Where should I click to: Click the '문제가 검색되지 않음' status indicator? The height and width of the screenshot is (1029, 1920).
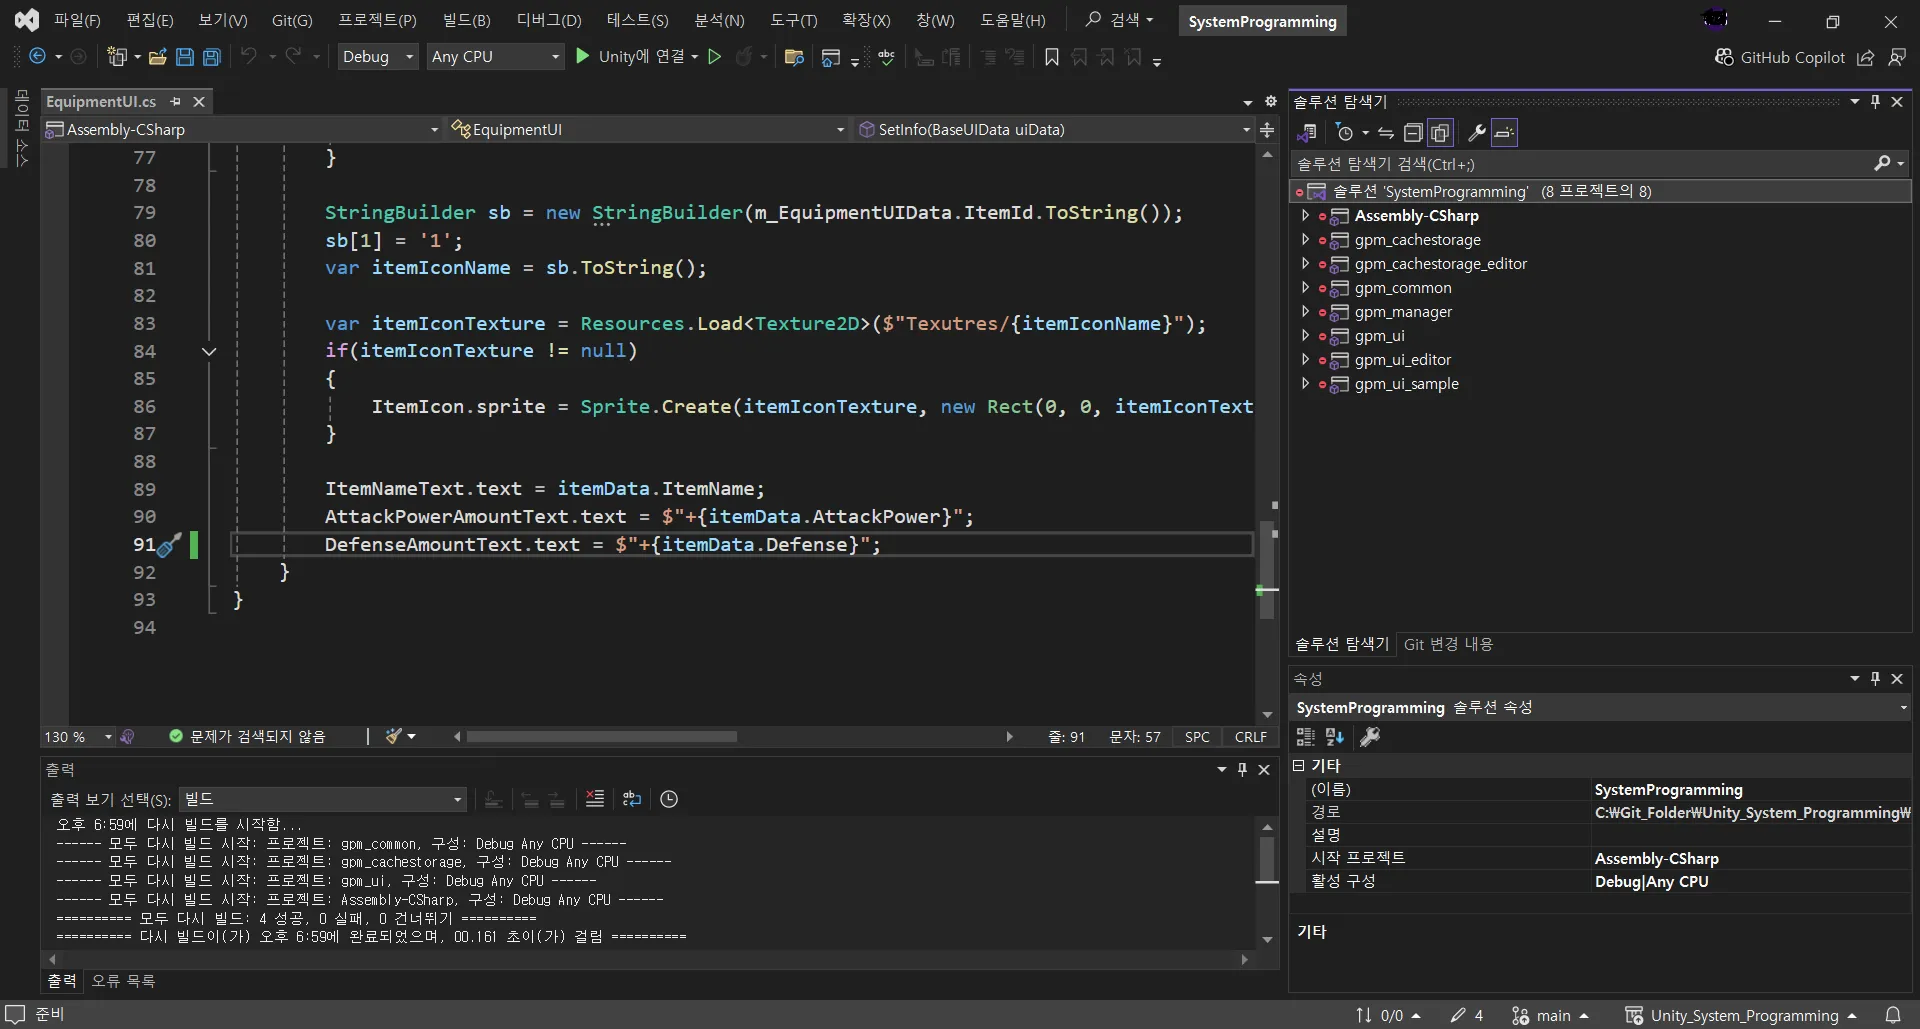point(247,737)
